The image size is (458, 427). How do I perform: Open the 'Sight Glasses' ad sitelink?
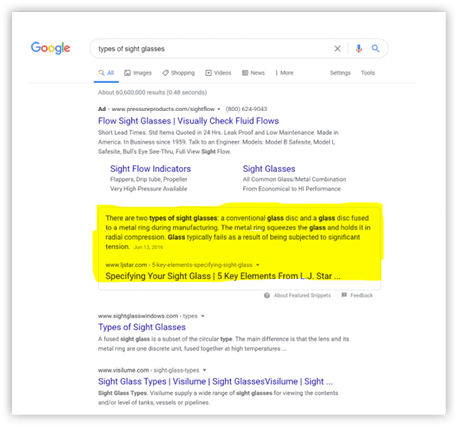tap(269, 169)
